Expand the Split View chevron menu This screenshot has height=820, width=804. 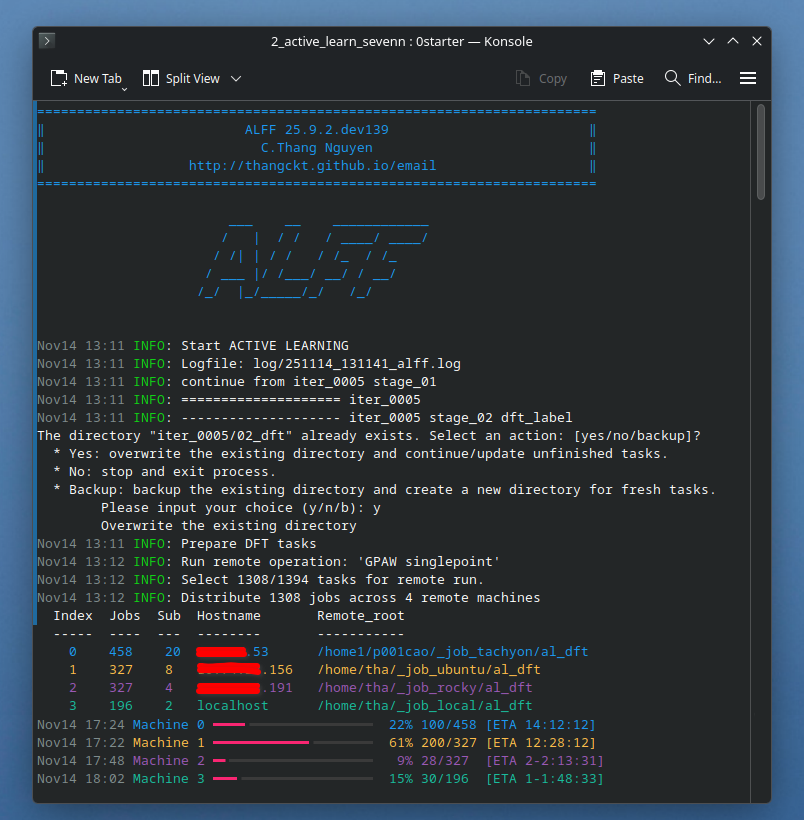click(236, 78)
